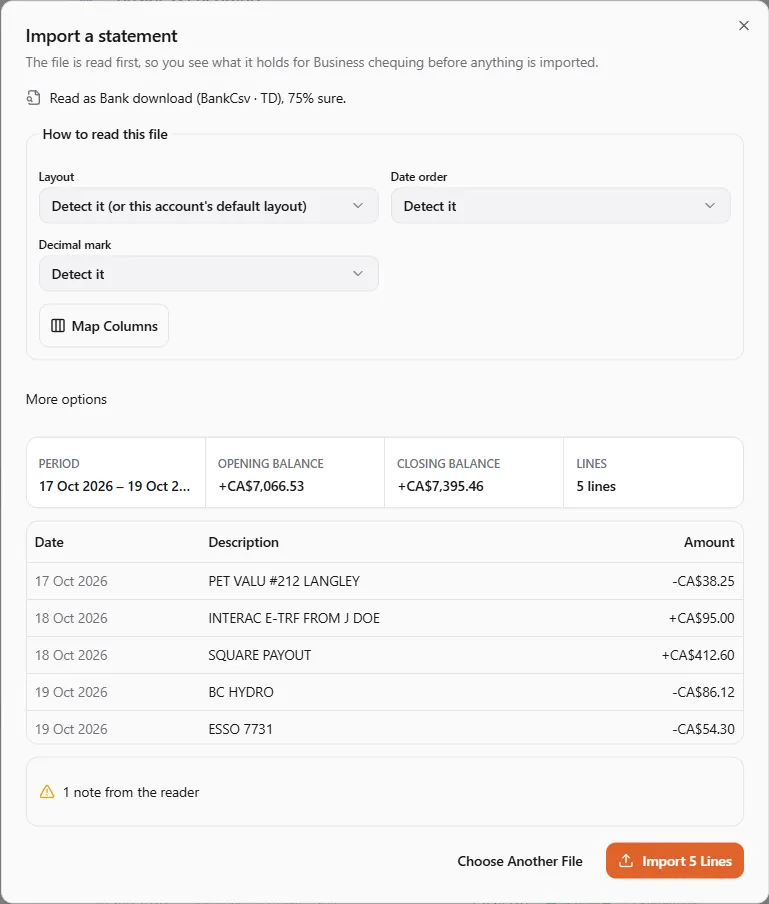Select the BC HYDRO description
This screenshot has width=769, height=904.
(241, 692)
